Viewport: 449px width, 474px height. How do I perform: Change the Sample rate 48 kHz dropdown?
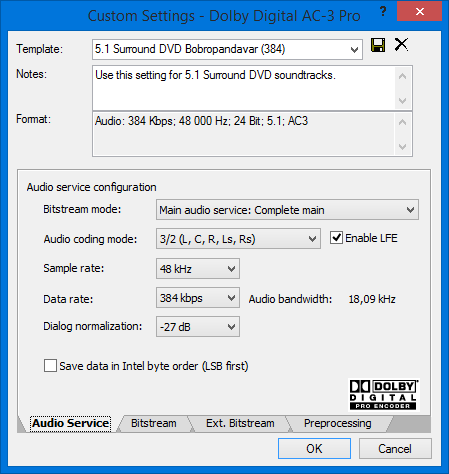click(198, 269)
